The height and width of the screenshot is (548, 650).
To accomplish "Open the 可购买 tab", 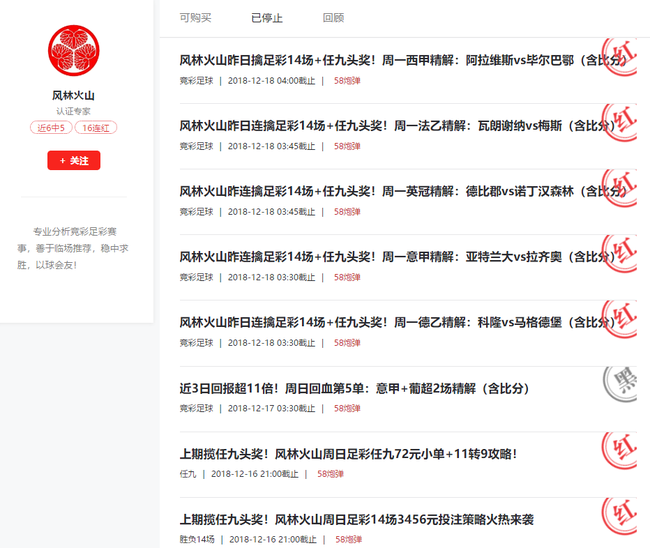I will [195, 18].
